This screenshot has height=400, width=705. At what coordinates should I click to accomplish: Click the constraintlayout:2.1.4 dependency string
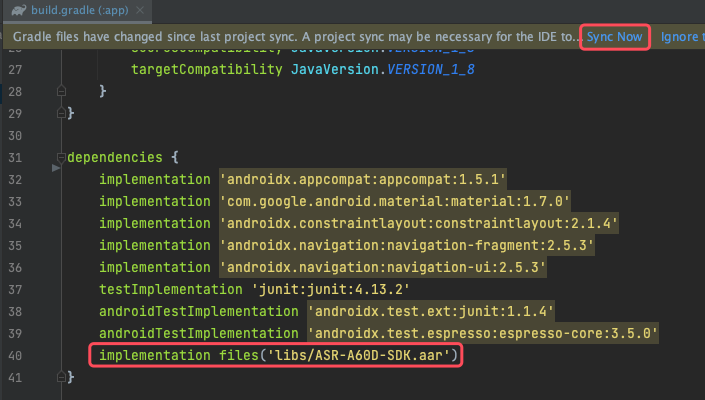tap(419, 224)
